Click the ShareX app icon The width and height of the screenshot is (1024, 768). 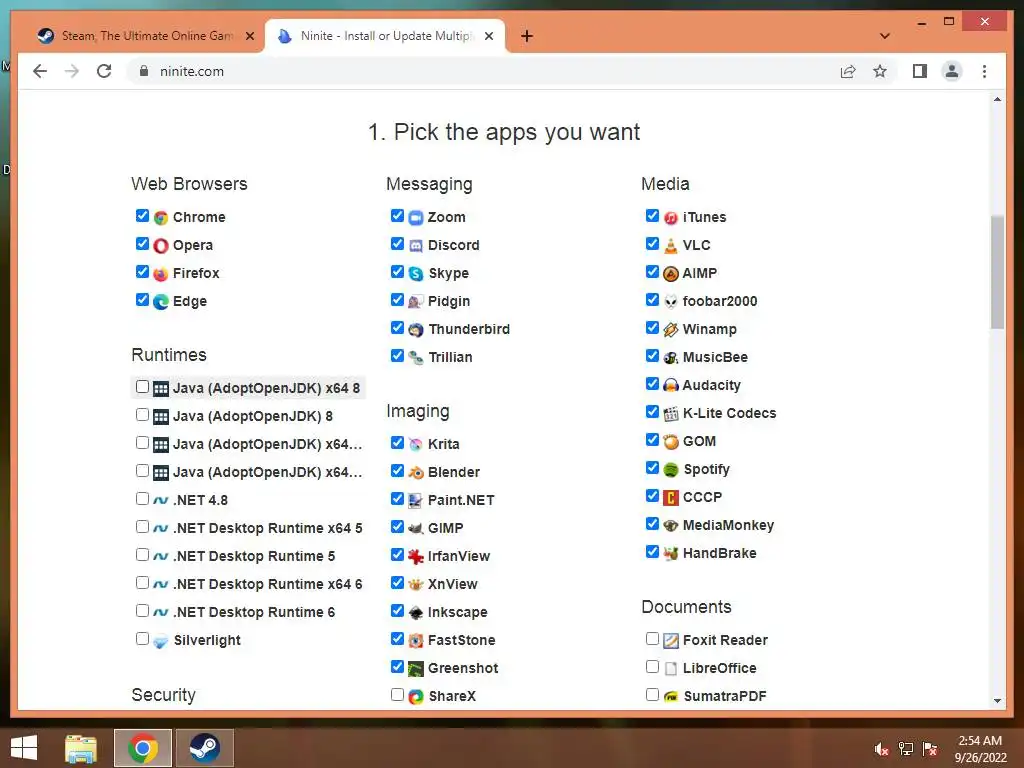click(416, 697)
